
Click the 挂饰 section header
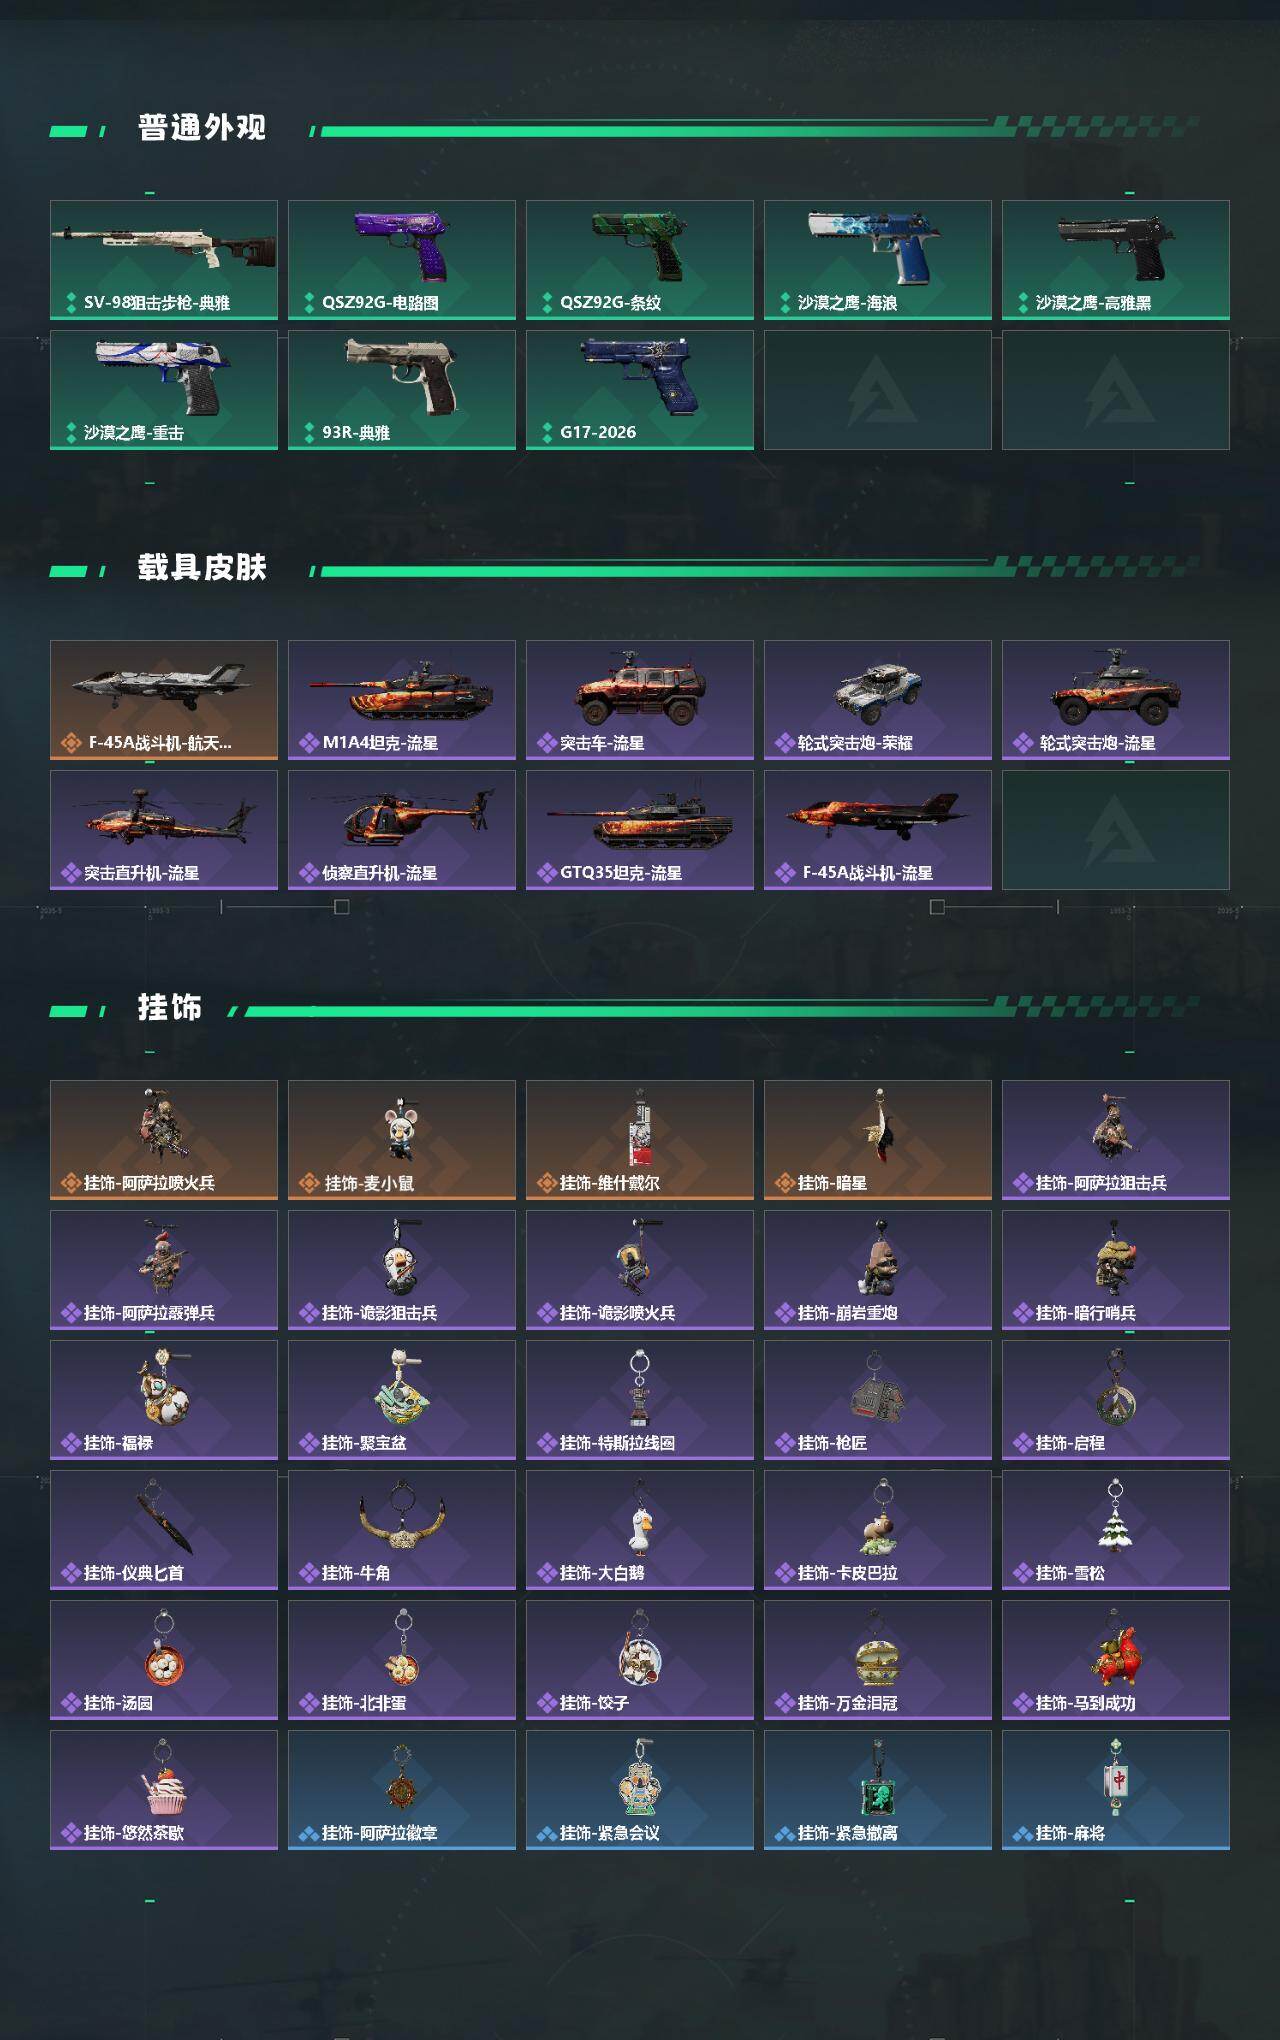(170, 1007)
